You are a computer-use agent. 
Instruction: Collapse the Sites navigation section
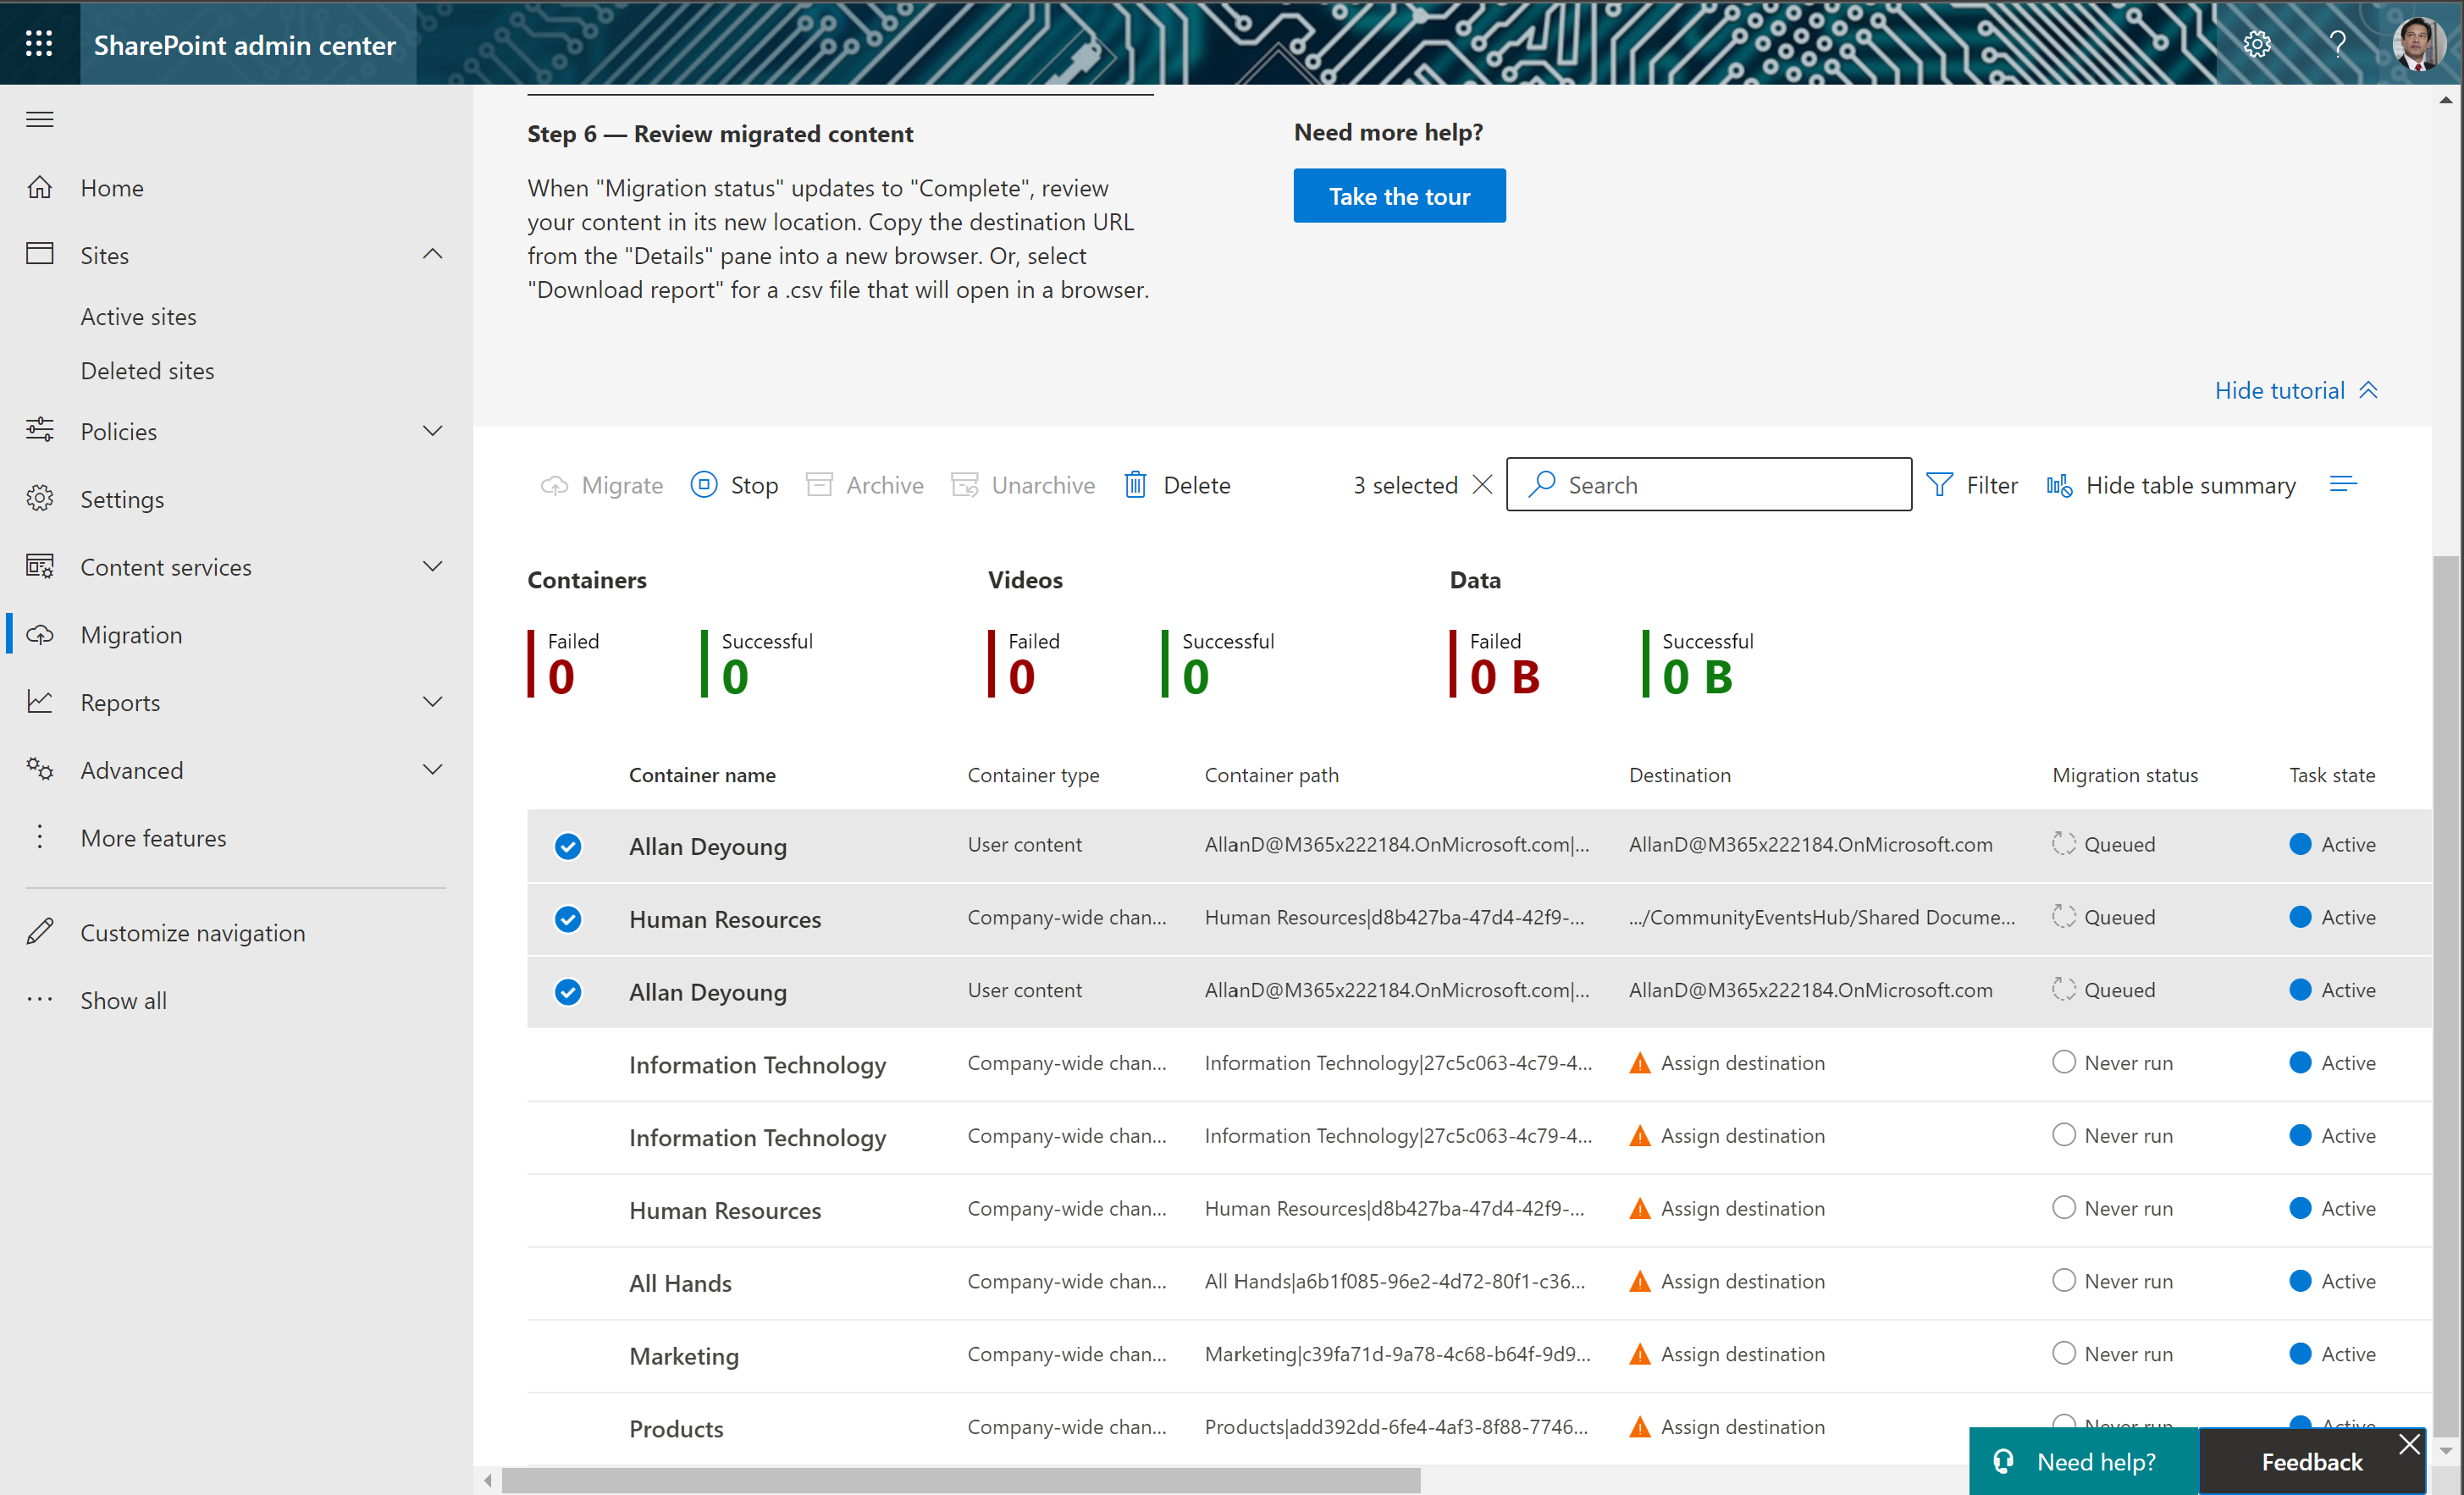(432, 255)
